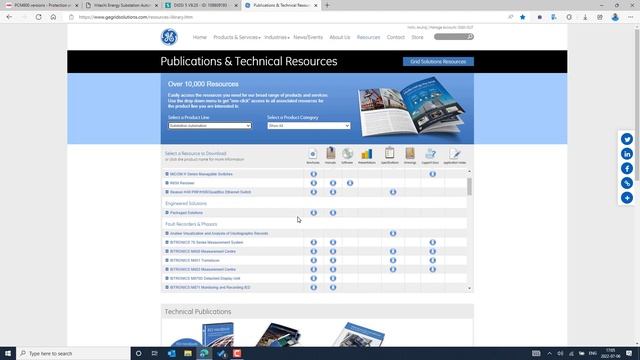Click the Software column globe icon

click(x=347, y=153)
